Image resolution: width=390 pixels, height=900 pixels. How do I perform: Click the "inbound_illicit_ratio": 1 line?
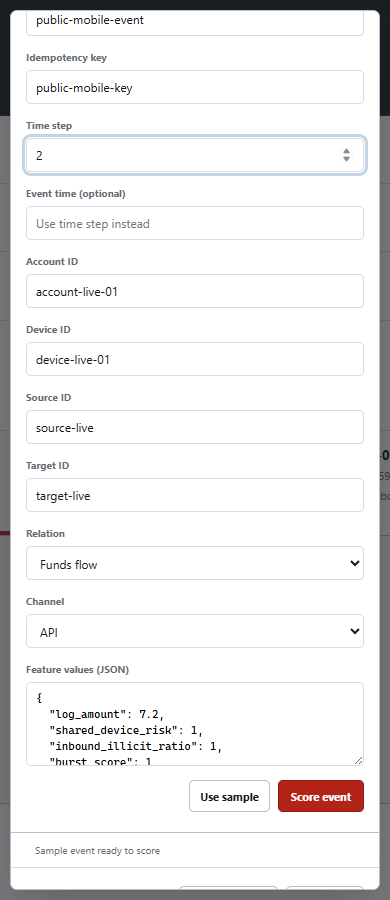pyautogui.click(x=136, y=746)
